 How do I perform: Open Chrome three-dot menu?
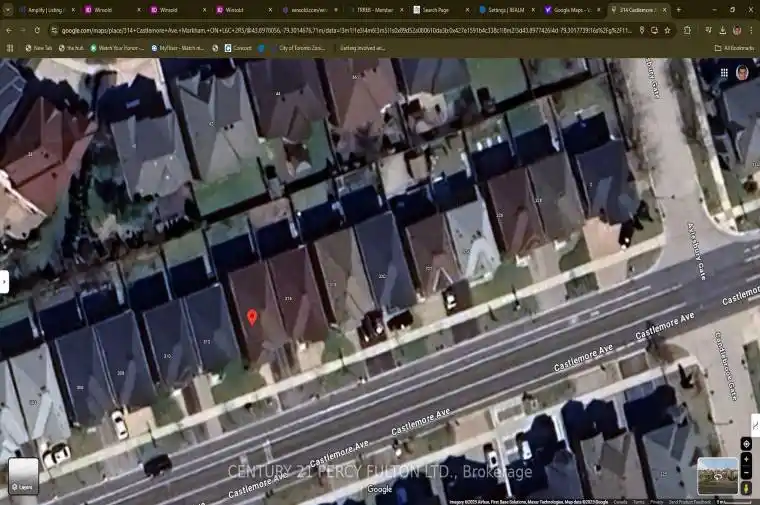tap(751, 31)
